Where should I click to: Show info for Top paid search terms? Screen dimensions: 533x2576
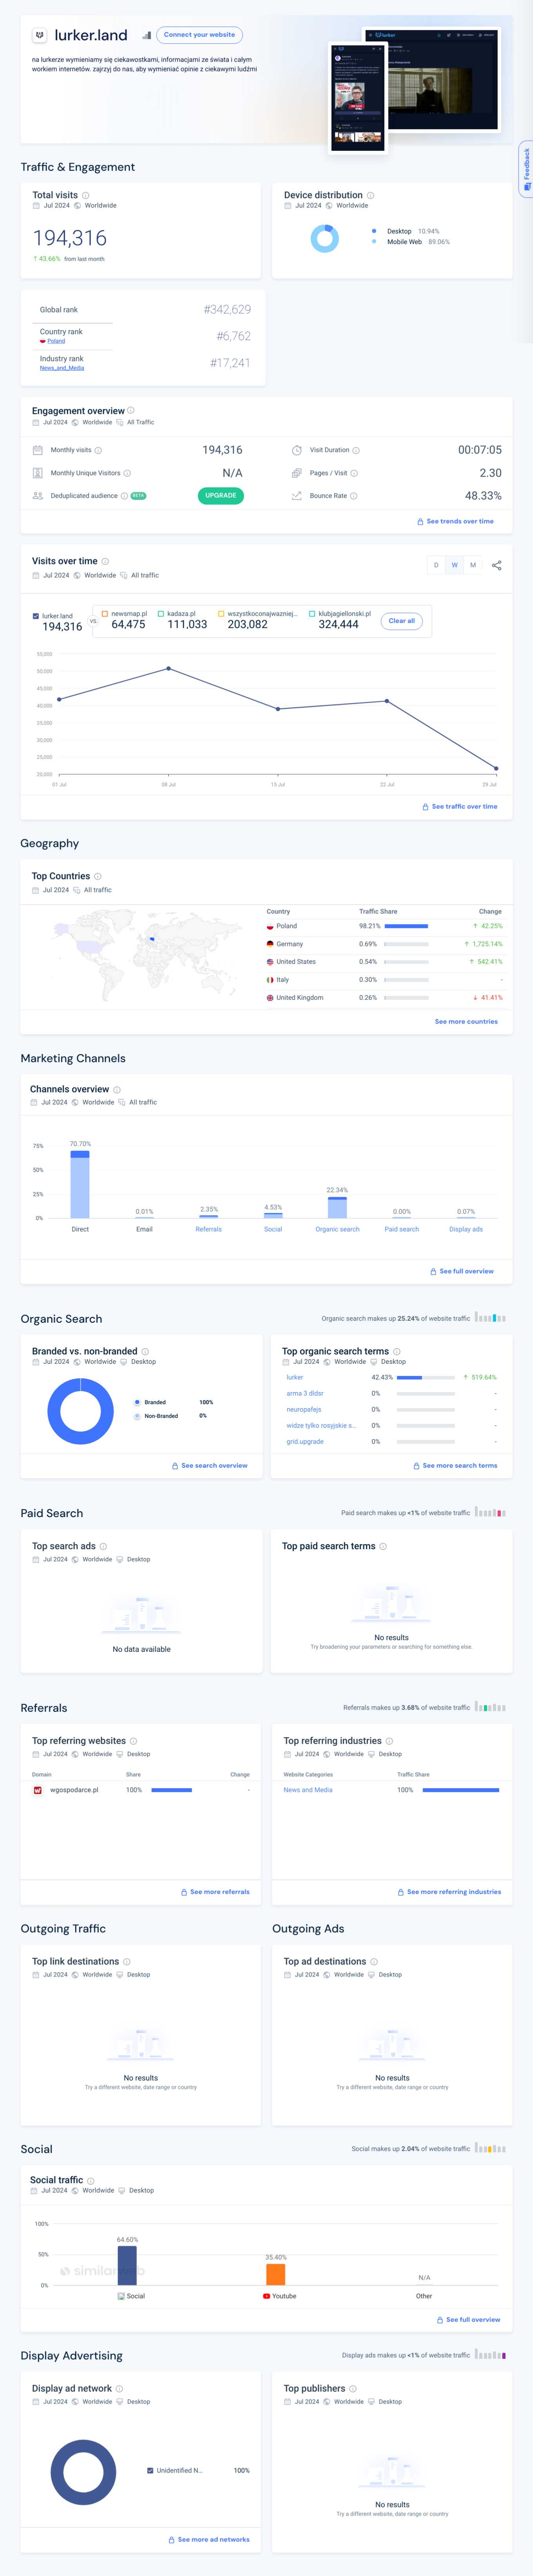pyautogui.click(x=383, y=1546)
